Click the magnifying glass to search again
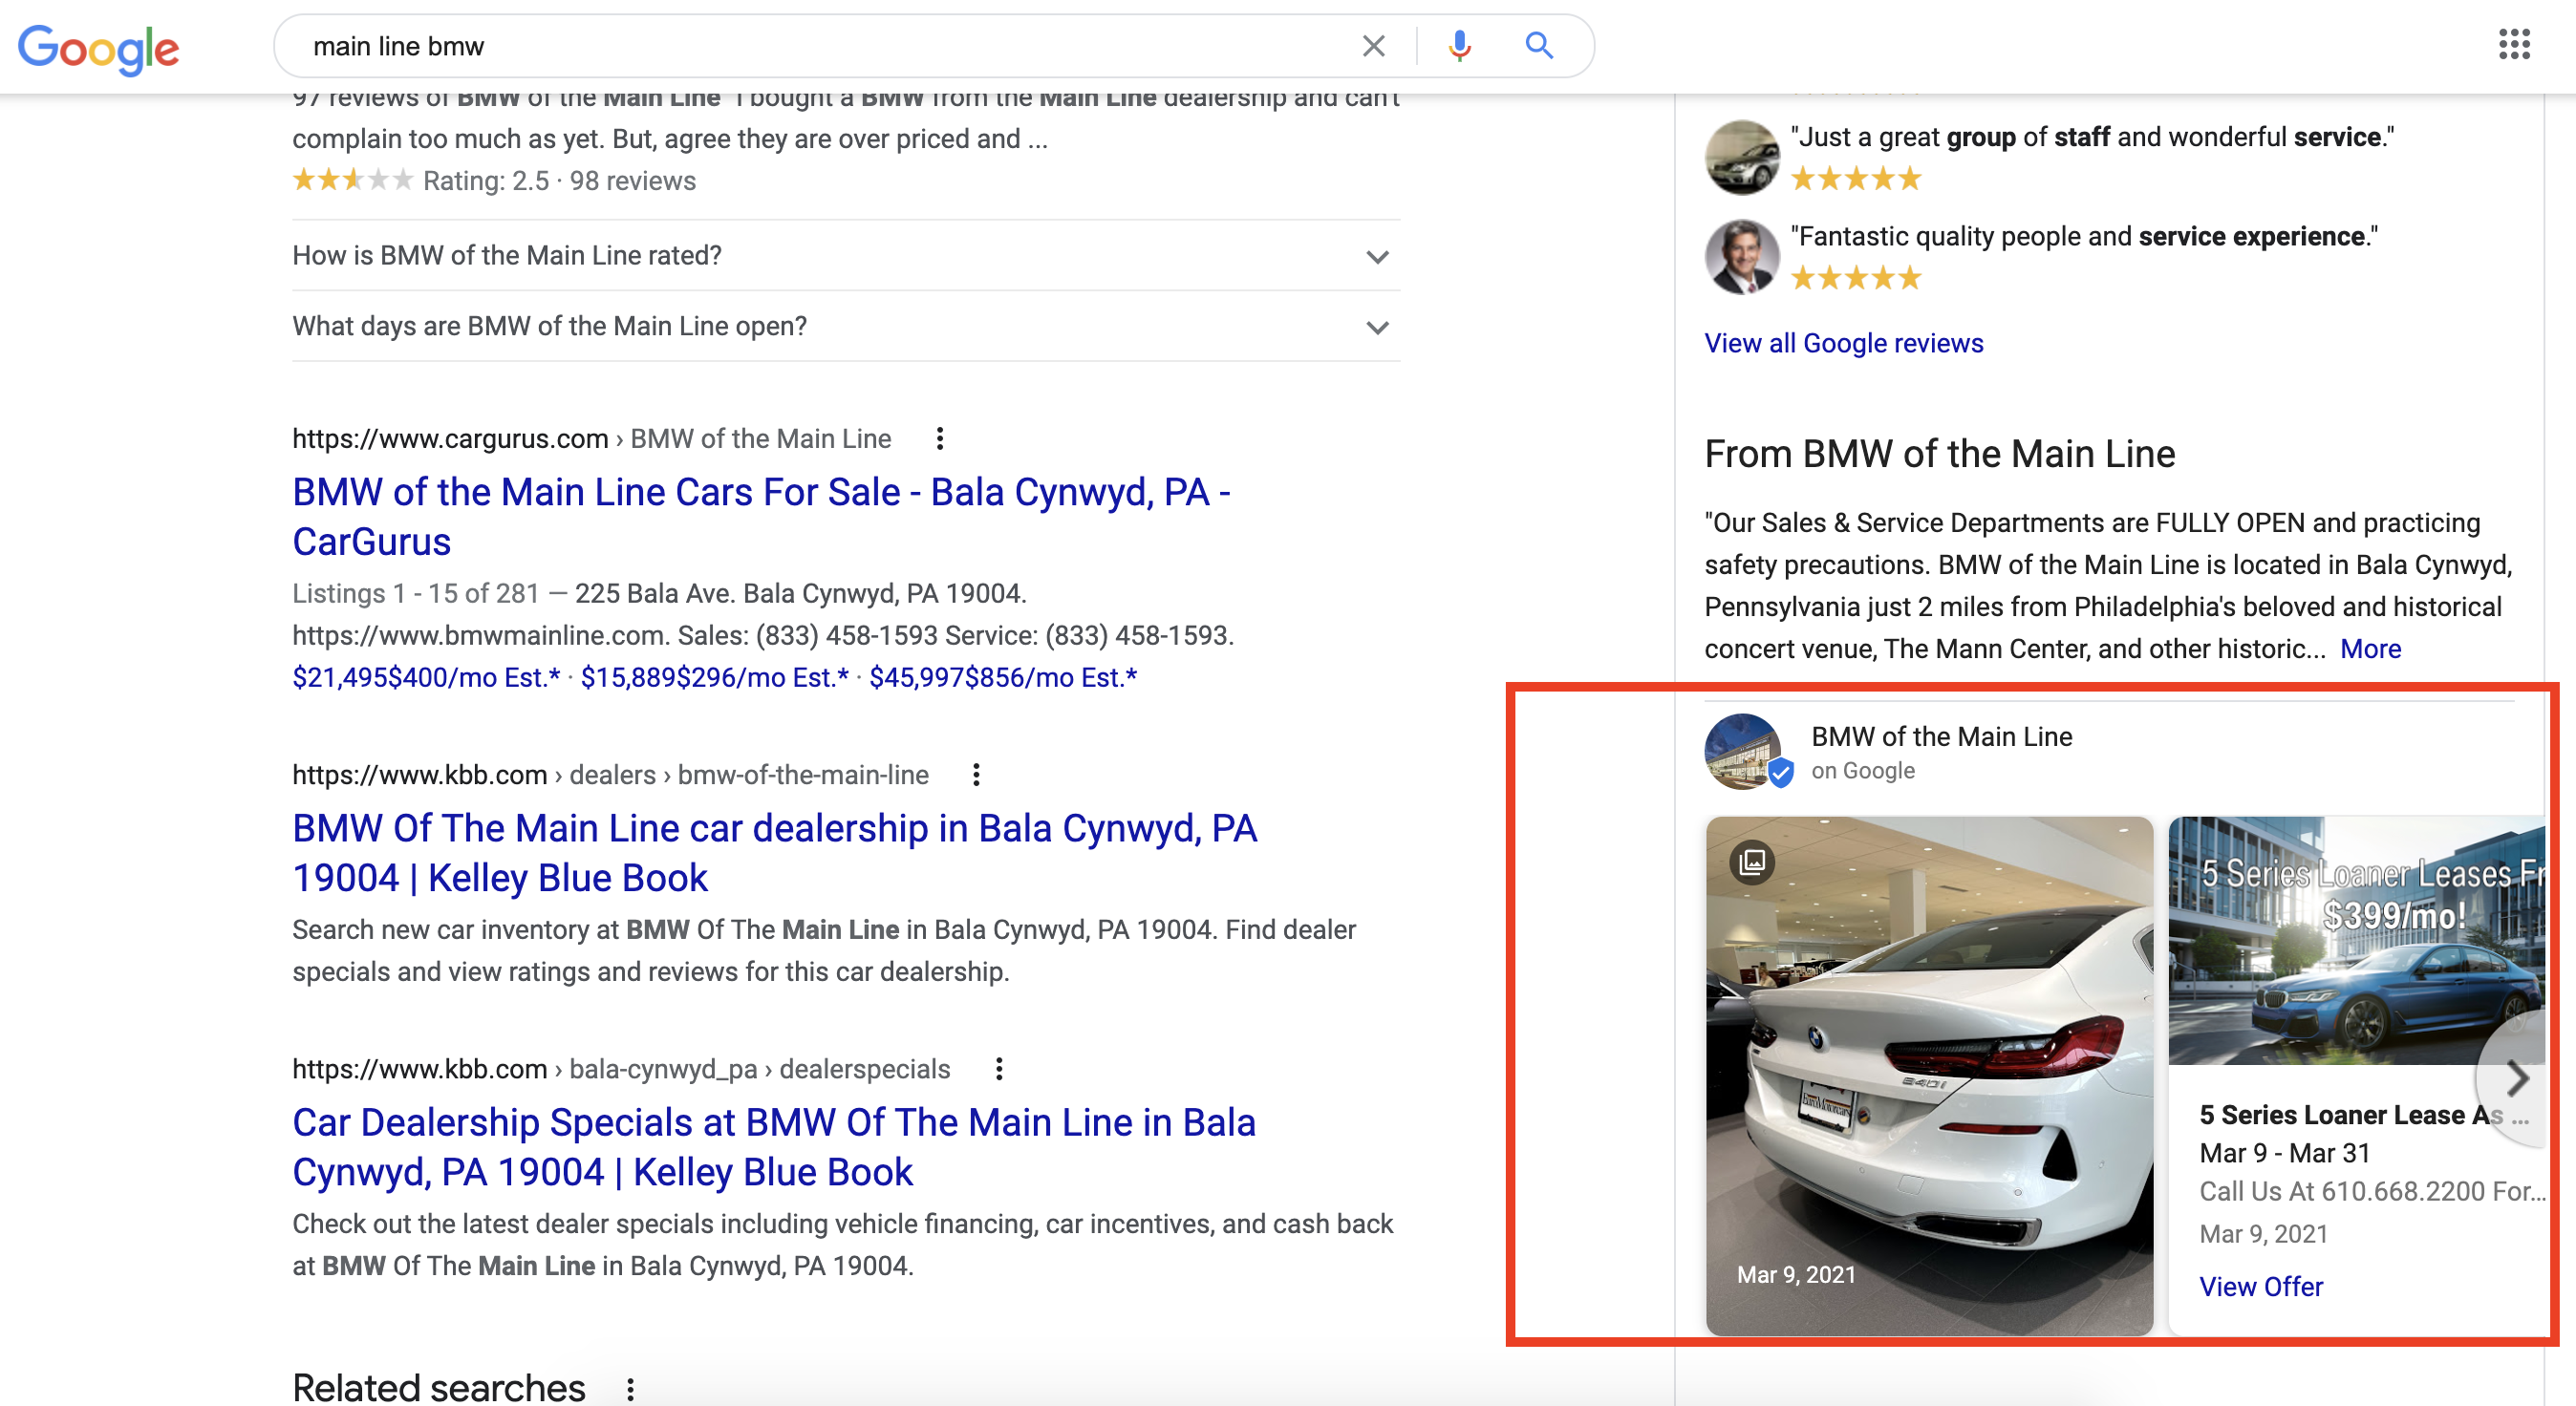Screen dimensions: 2576x1406 tap(1538, 45)
